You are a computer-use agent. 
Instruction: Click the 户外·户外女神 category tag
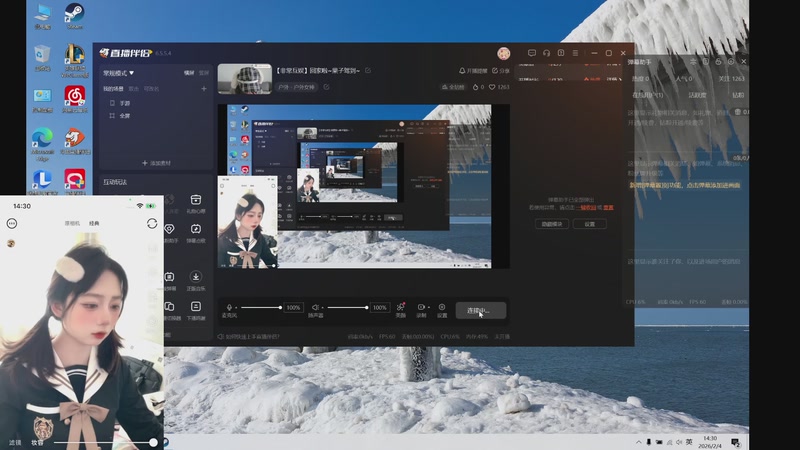point(297,87)
